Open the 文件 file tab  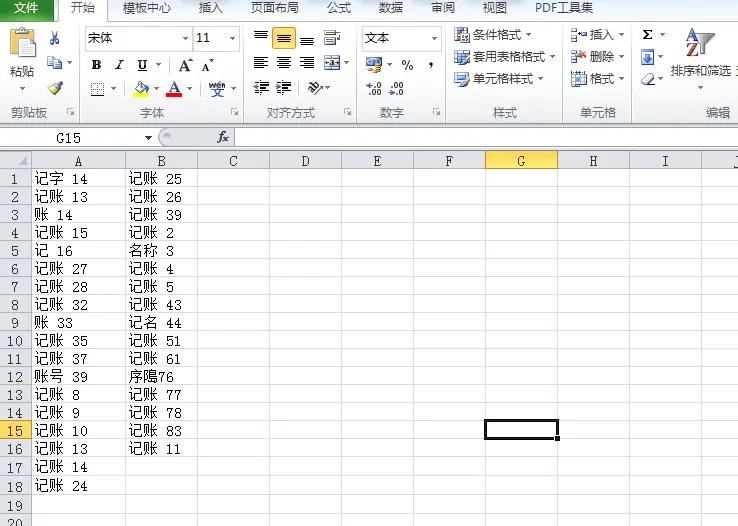click(x=26, y=8)
